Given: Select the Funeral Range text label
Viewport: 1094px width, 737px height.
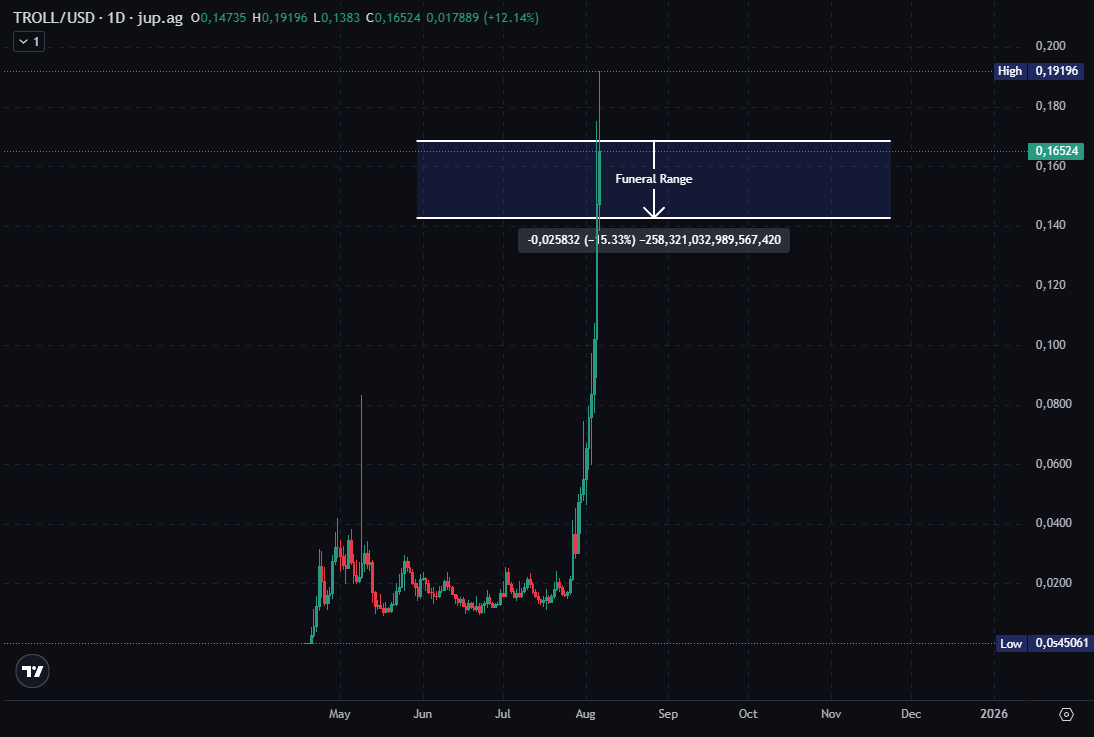Looking at the screenshot, I should pyautogui.click(x=654, y=179).
